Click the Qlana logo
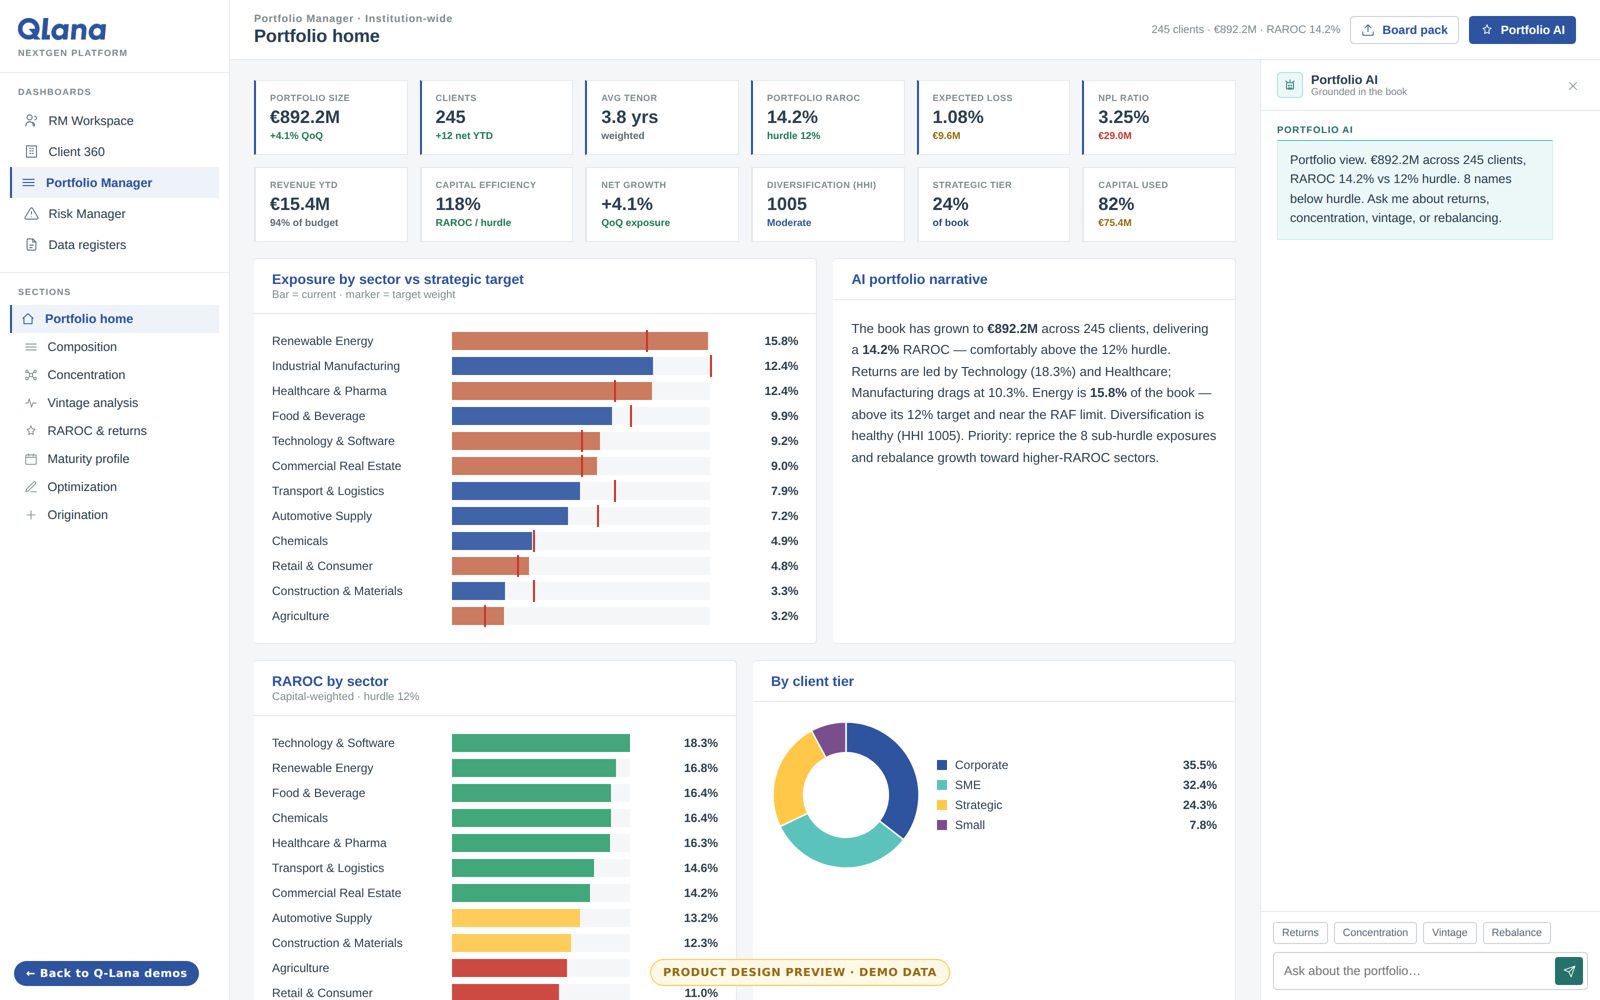 [62, 30]
